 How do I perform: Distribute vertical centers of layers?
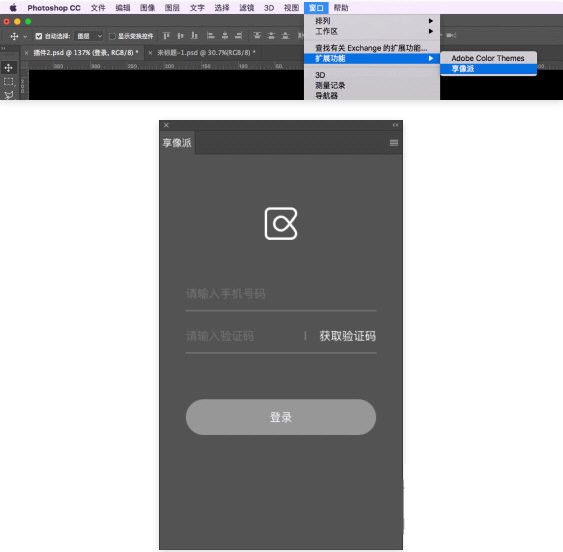pos(271,36)
